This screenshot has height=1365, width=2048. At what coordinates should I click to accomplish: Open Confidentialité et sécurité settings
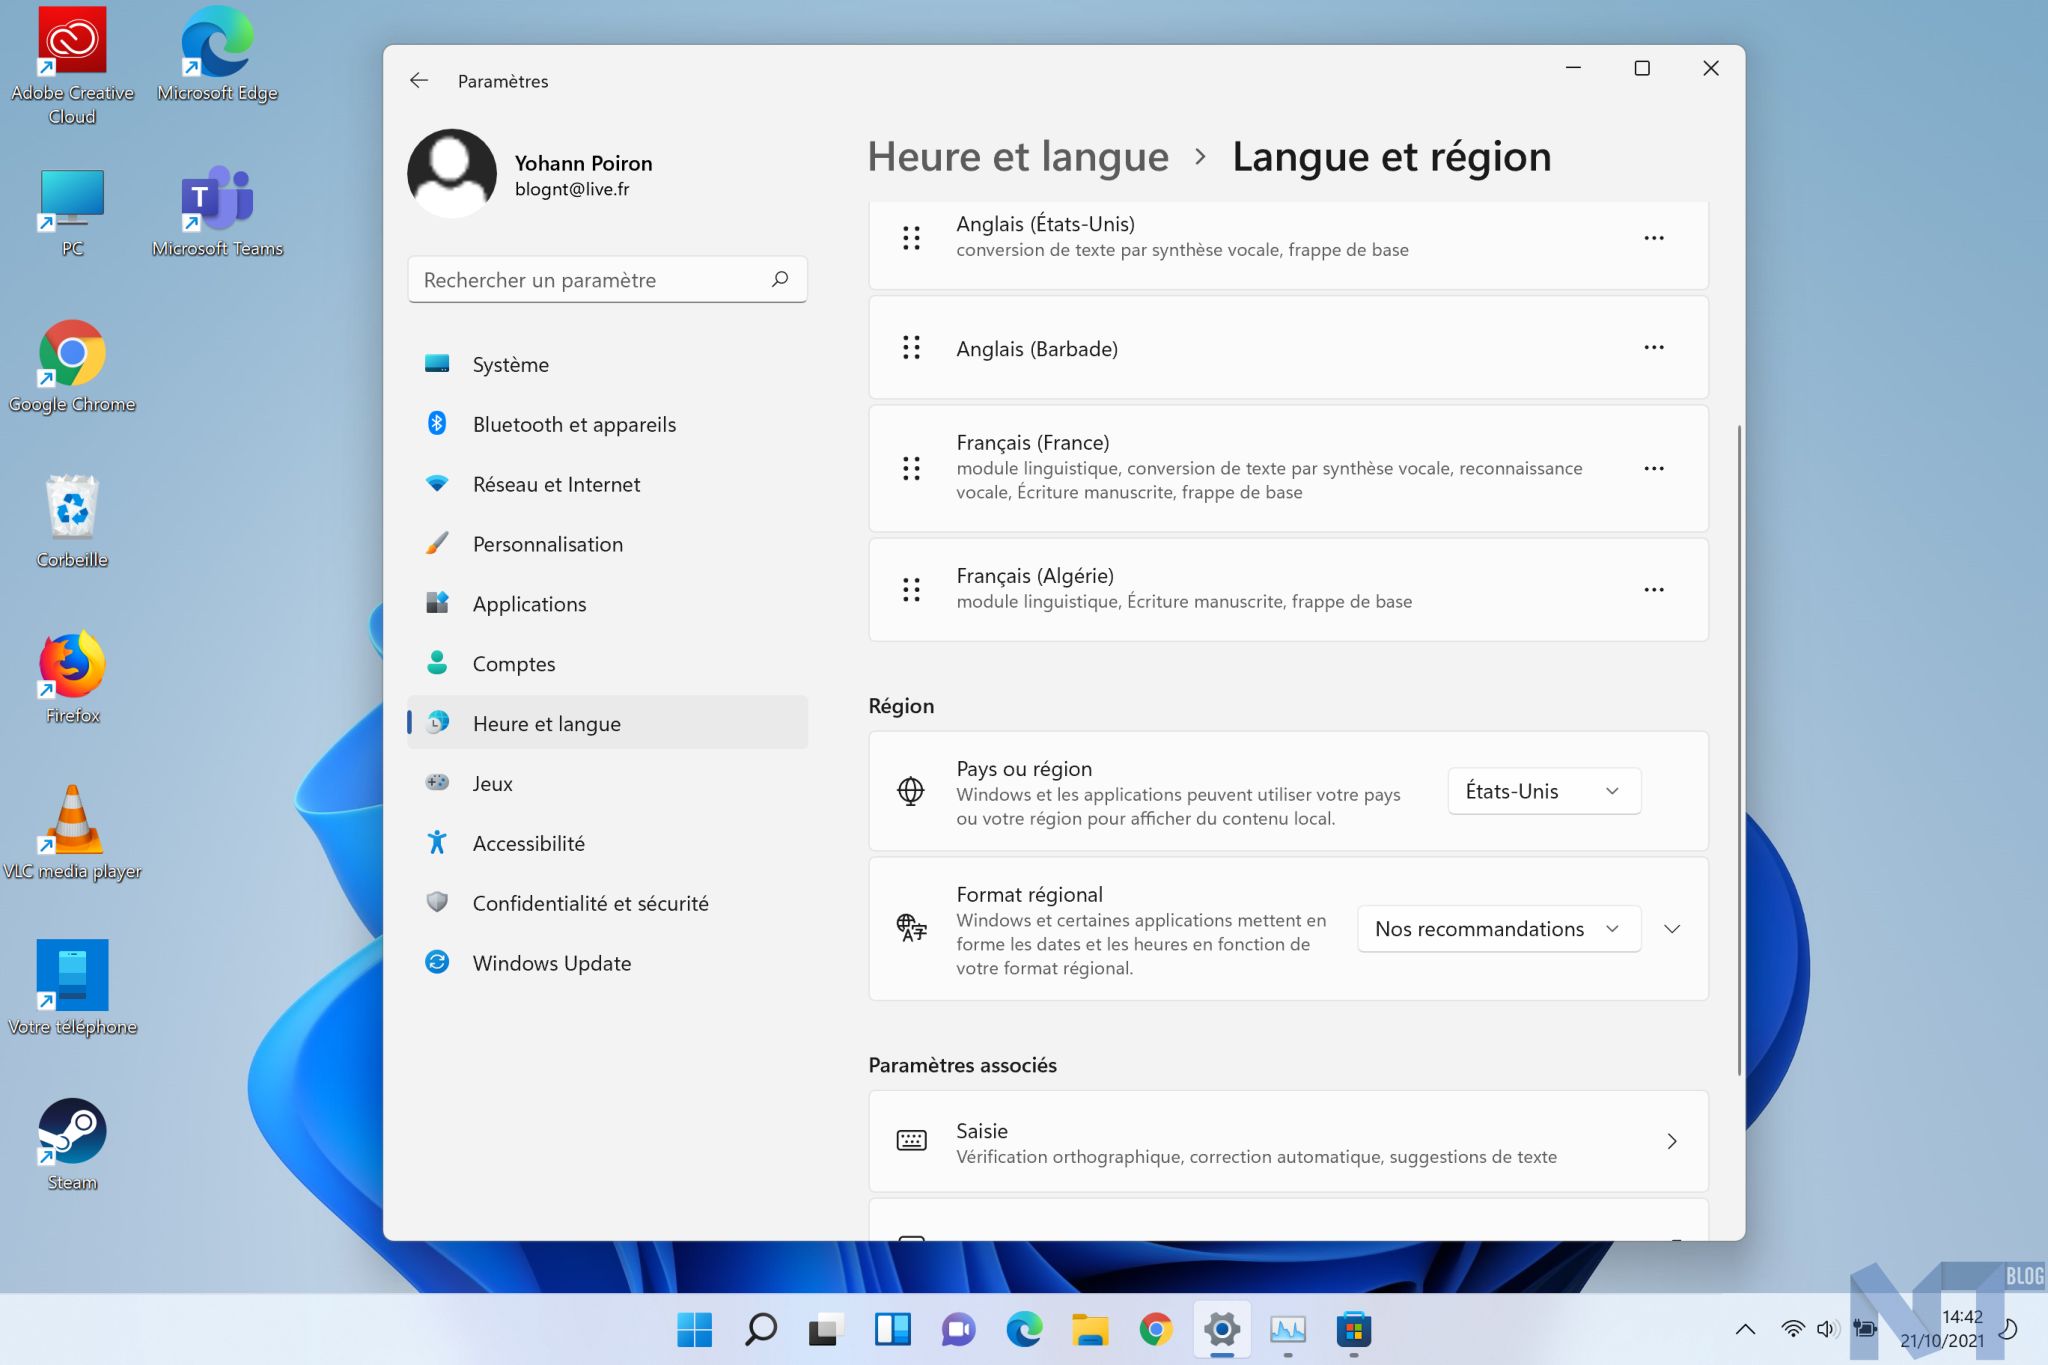[590, 903]
